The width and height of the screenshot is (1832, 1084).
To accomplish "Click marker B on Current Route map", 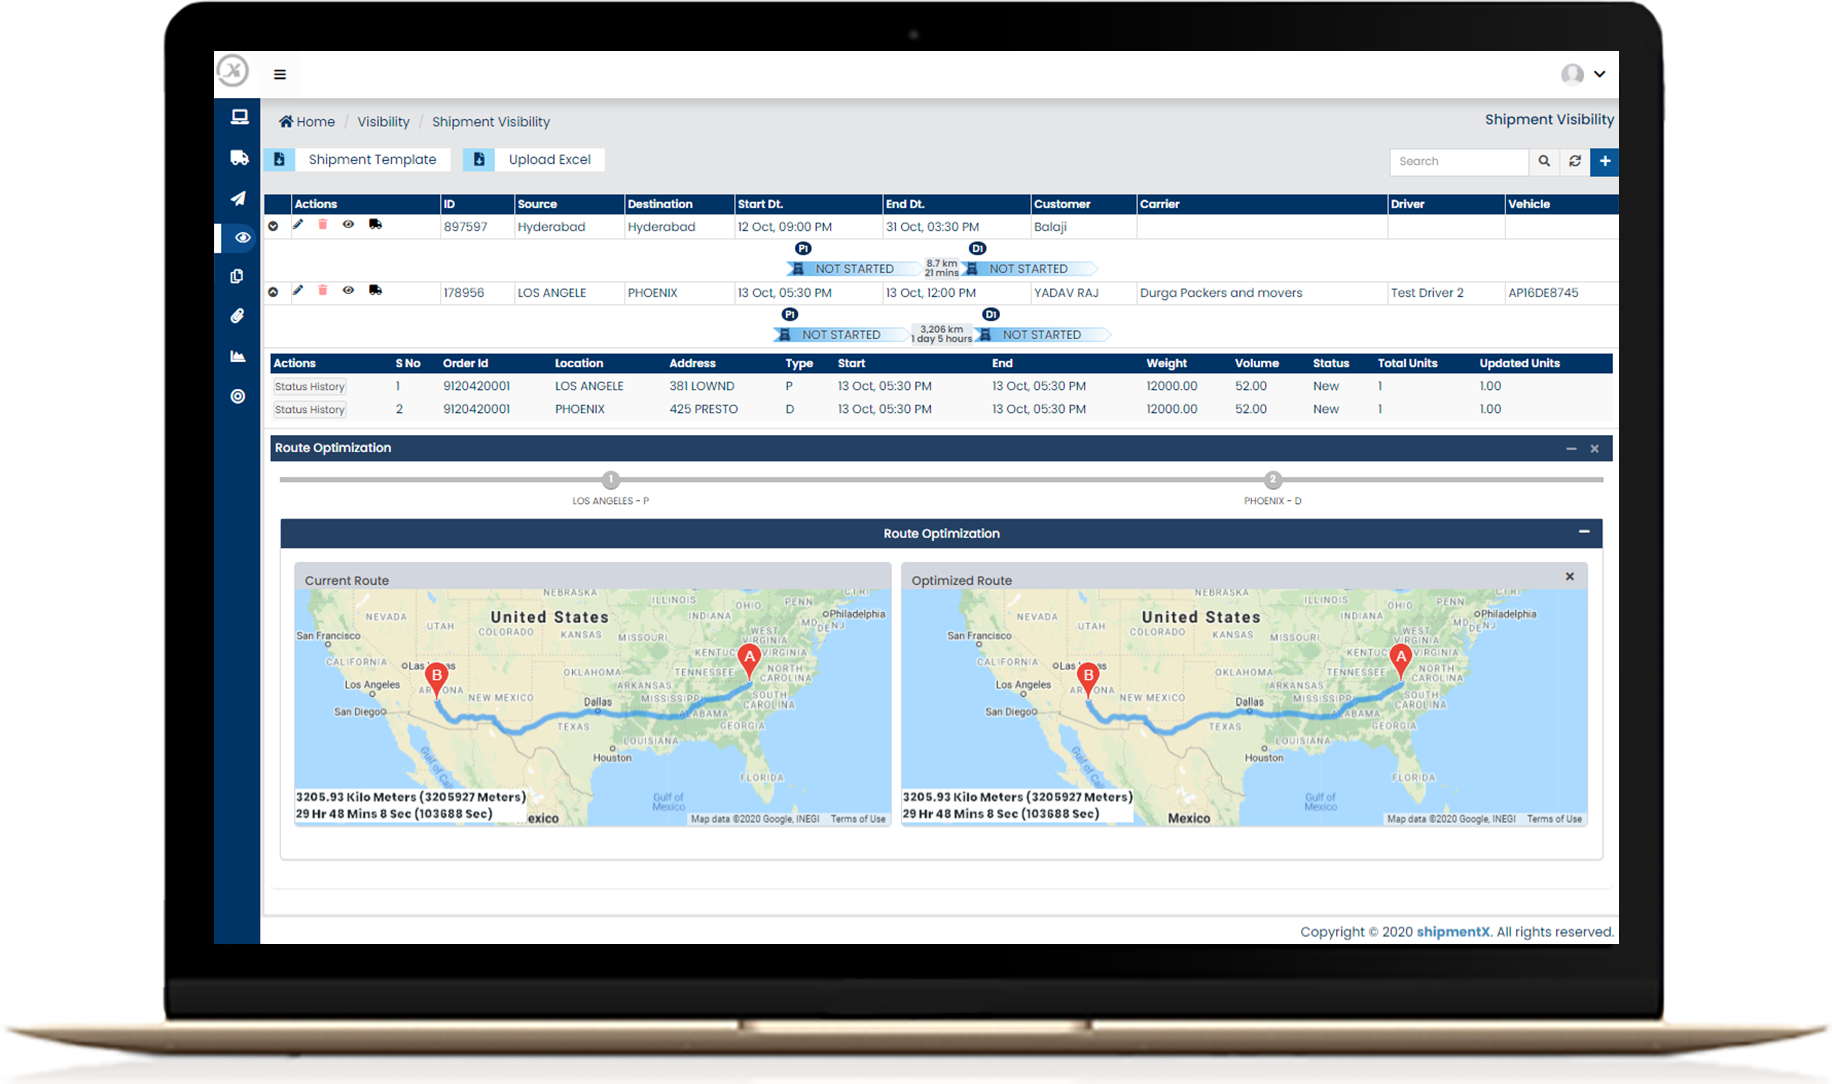I will click(x=436, y=679).
